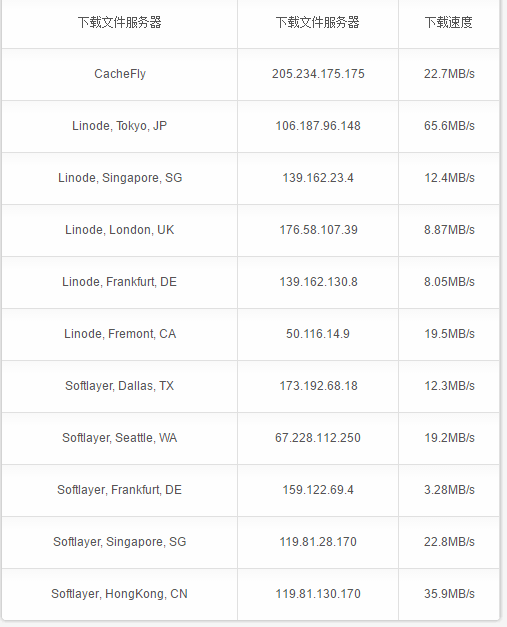
Task: Select Linode, London, UK cell
Action: pos(120,230)
